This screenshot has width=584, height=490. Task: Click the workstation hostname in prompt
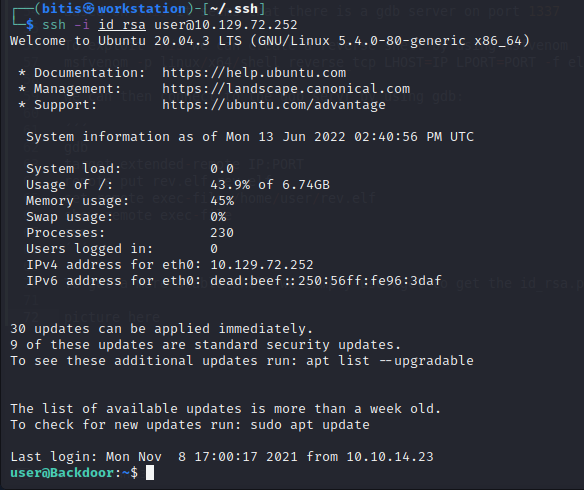pyautogui.click(x=142, y=9)
